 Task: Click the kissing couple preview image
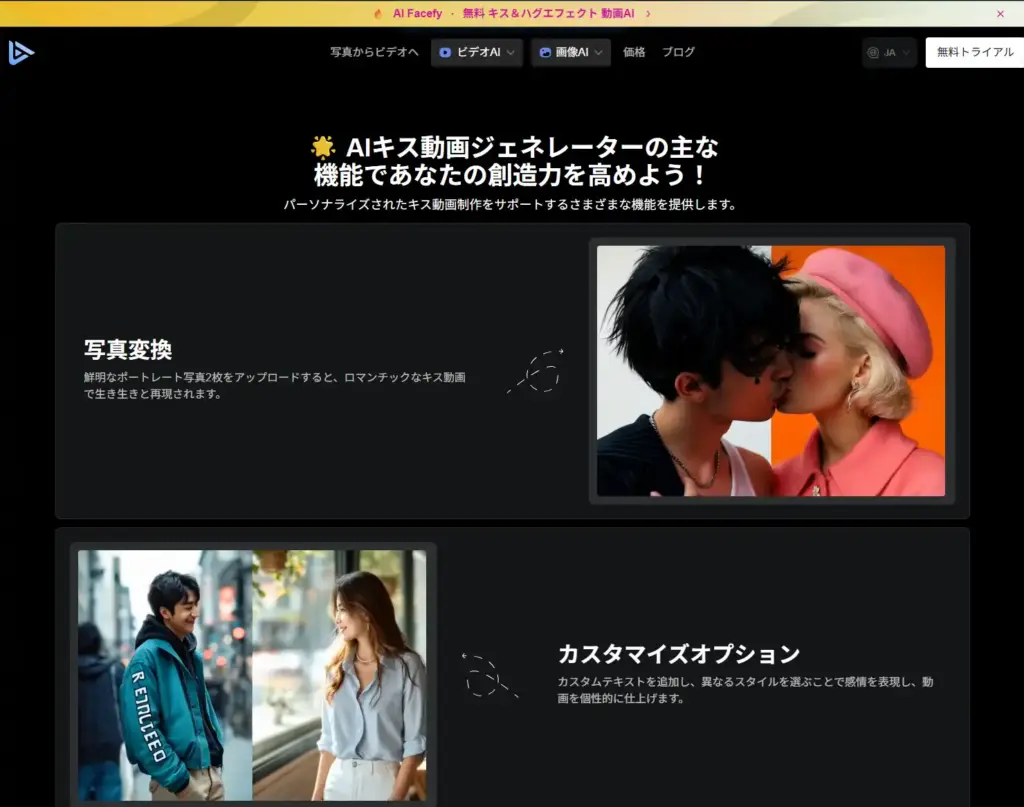click(771, 371)
